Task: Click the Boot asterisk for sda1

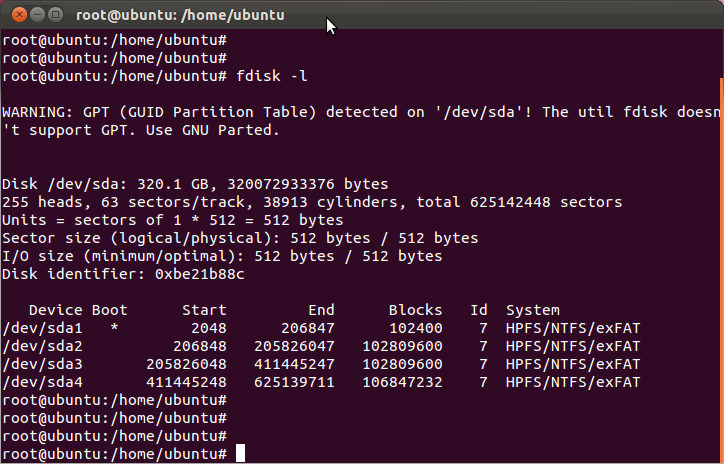Action: 114,328
